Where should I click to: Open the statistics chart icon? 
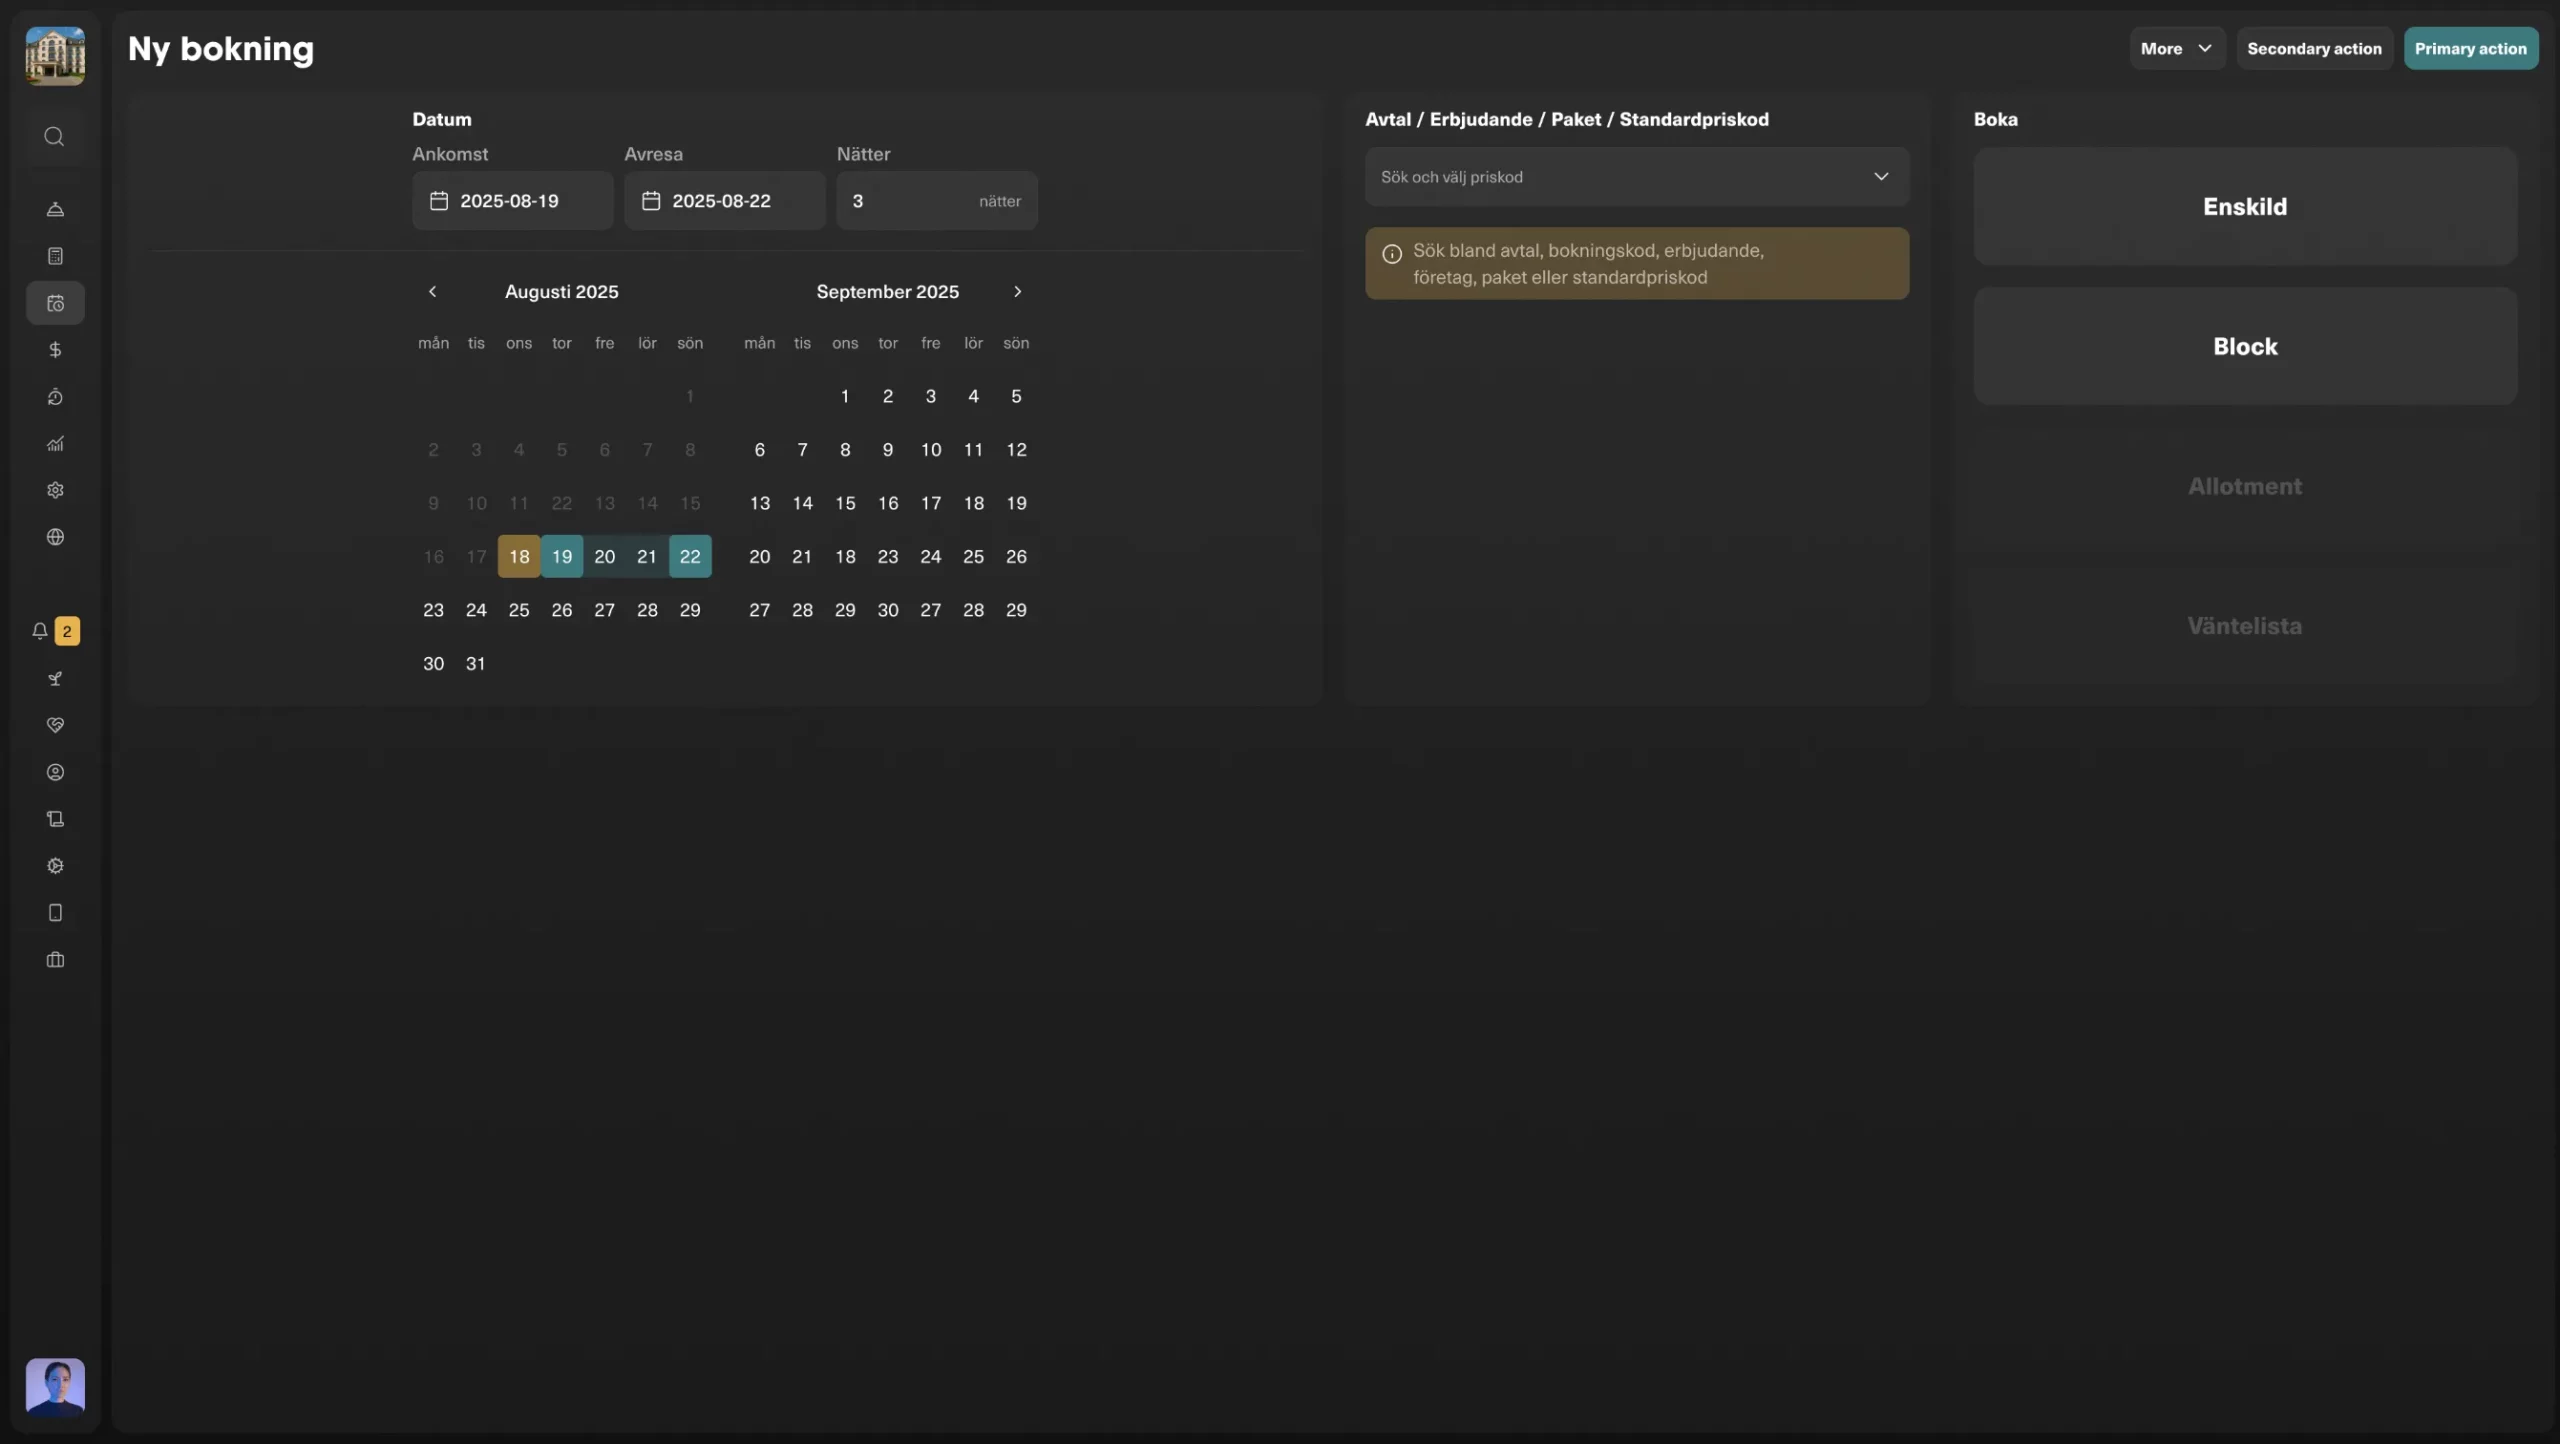click(55, 443)
